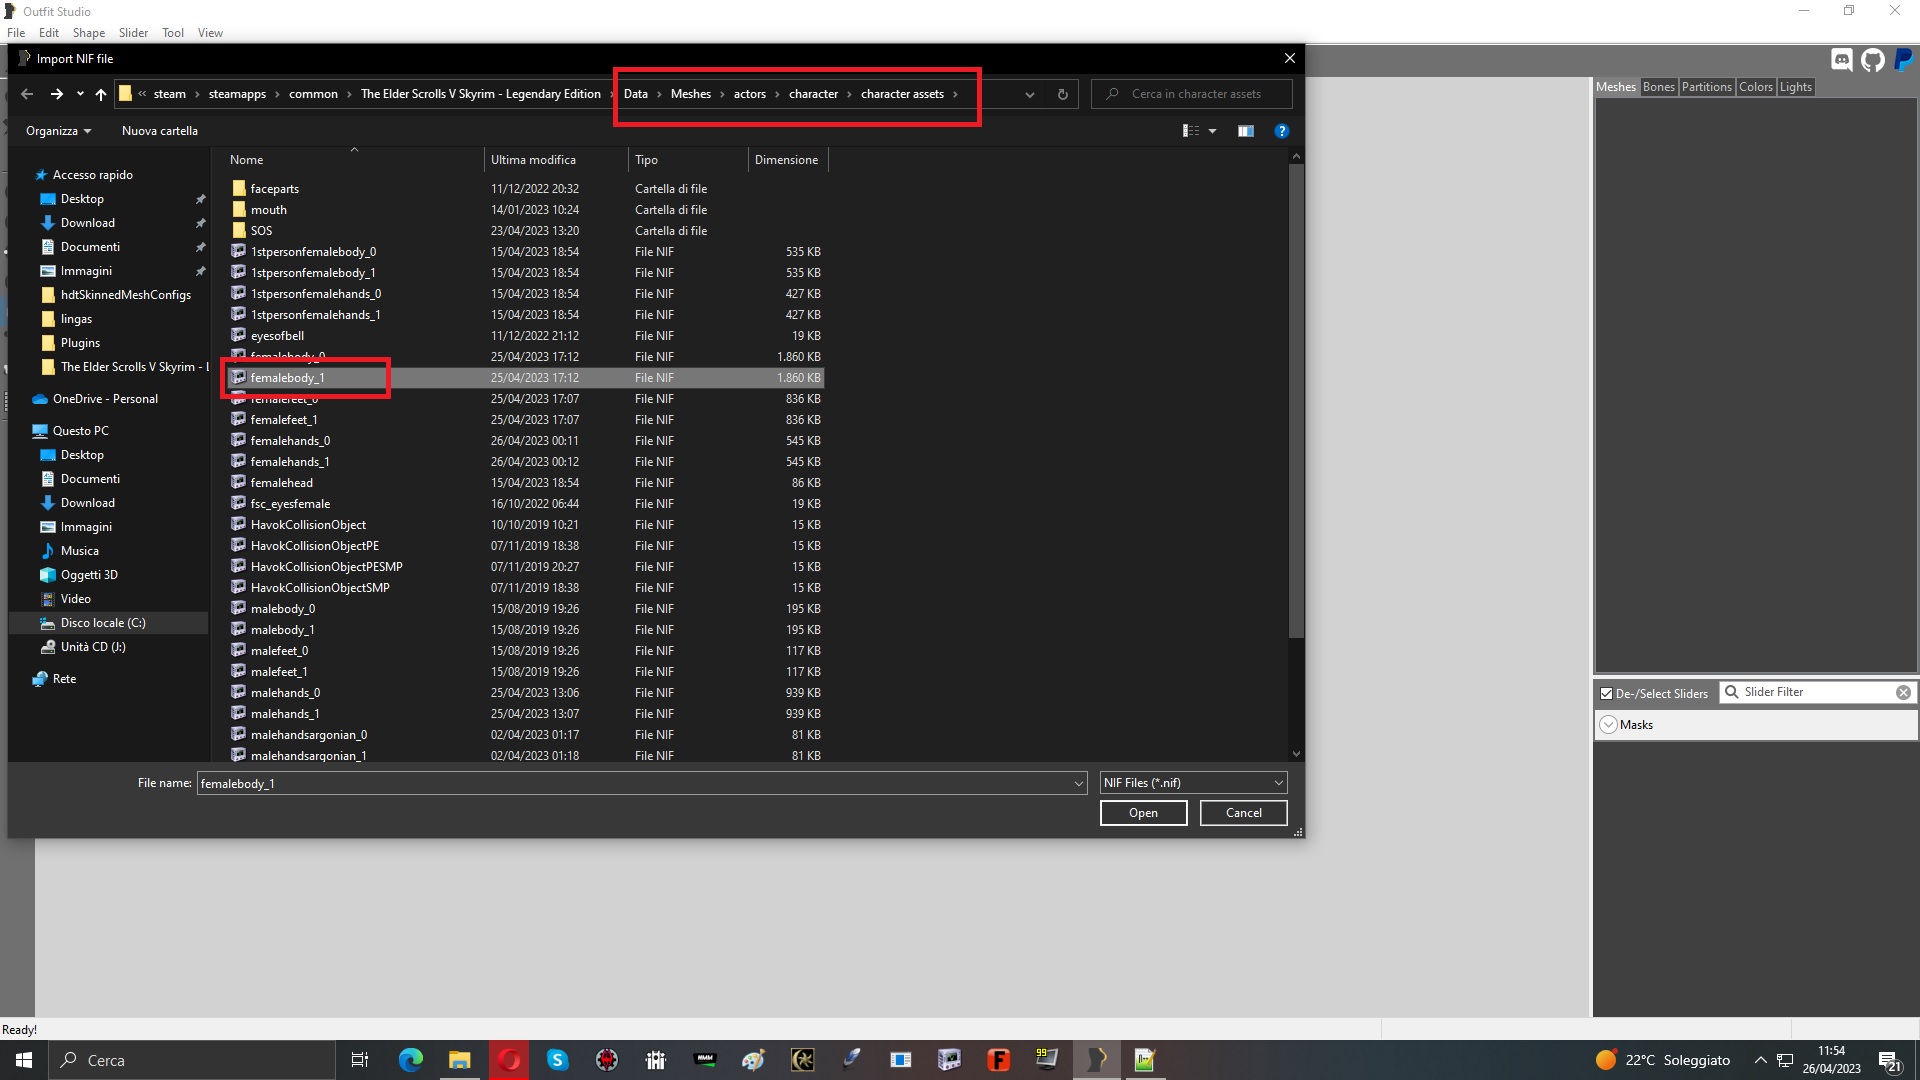This screenshot has height=1080, width=1920.
Task: Open the Tool menu
Action: point(173,33)
